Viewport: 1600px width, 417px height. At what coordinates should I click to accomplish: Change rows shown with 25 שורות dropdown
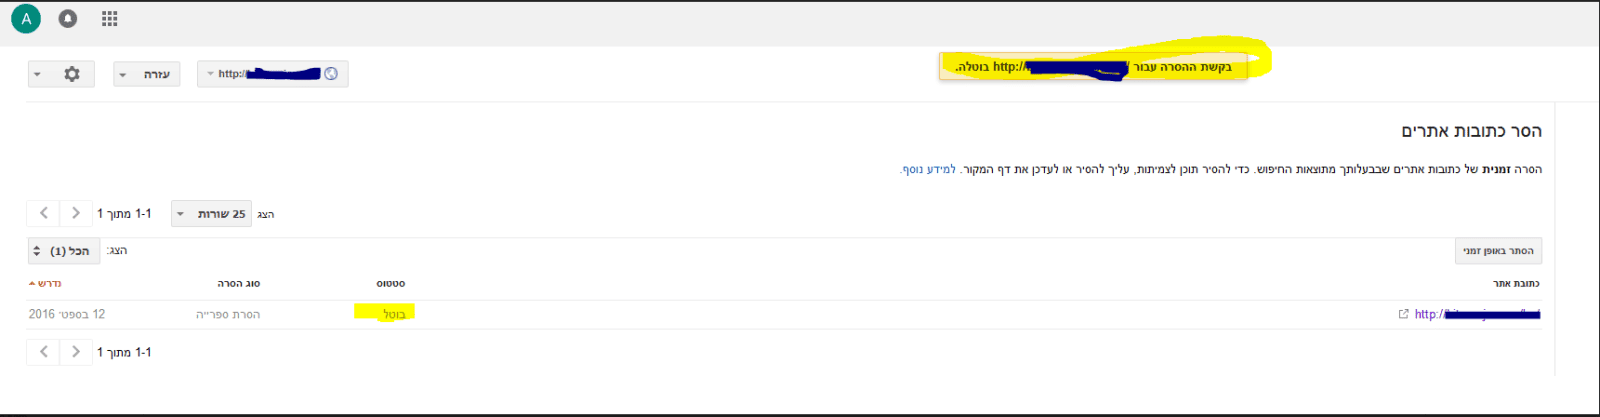(x=211, y=214)
